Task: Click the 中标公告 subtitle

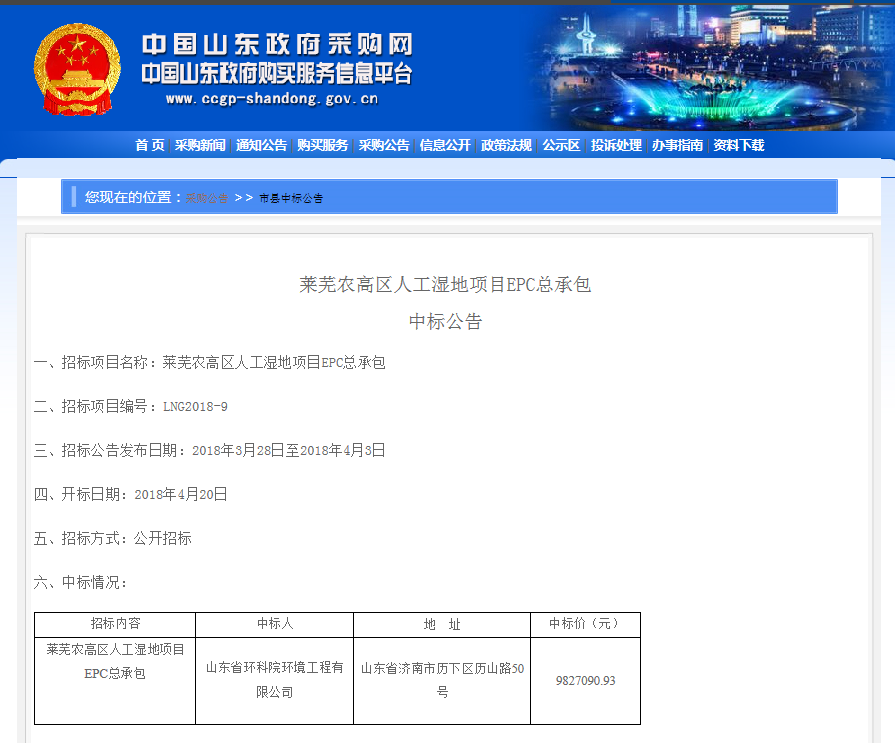Action: pos(446,321)
